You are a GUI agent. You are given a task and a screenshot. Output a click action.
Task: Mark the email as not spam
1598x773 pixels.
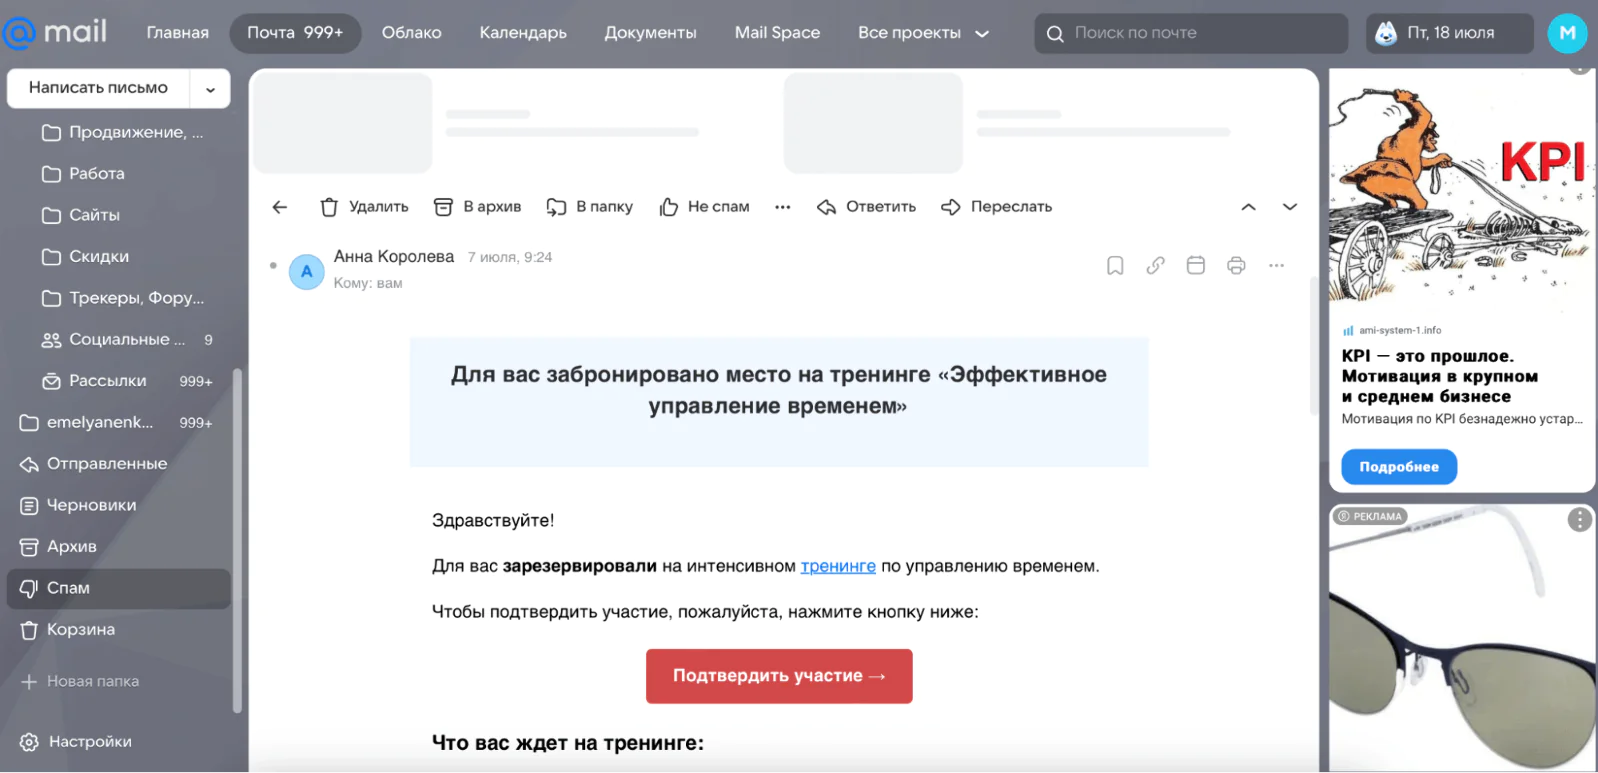704,207
